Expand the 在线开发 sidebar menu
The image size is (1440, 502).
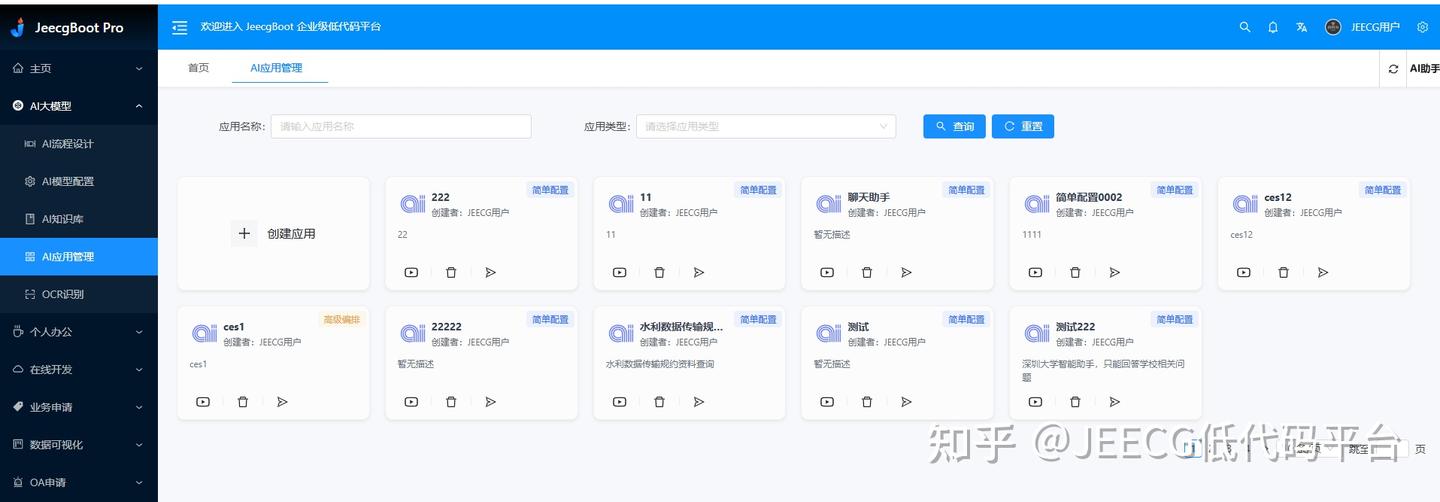[x=79, y=369]
